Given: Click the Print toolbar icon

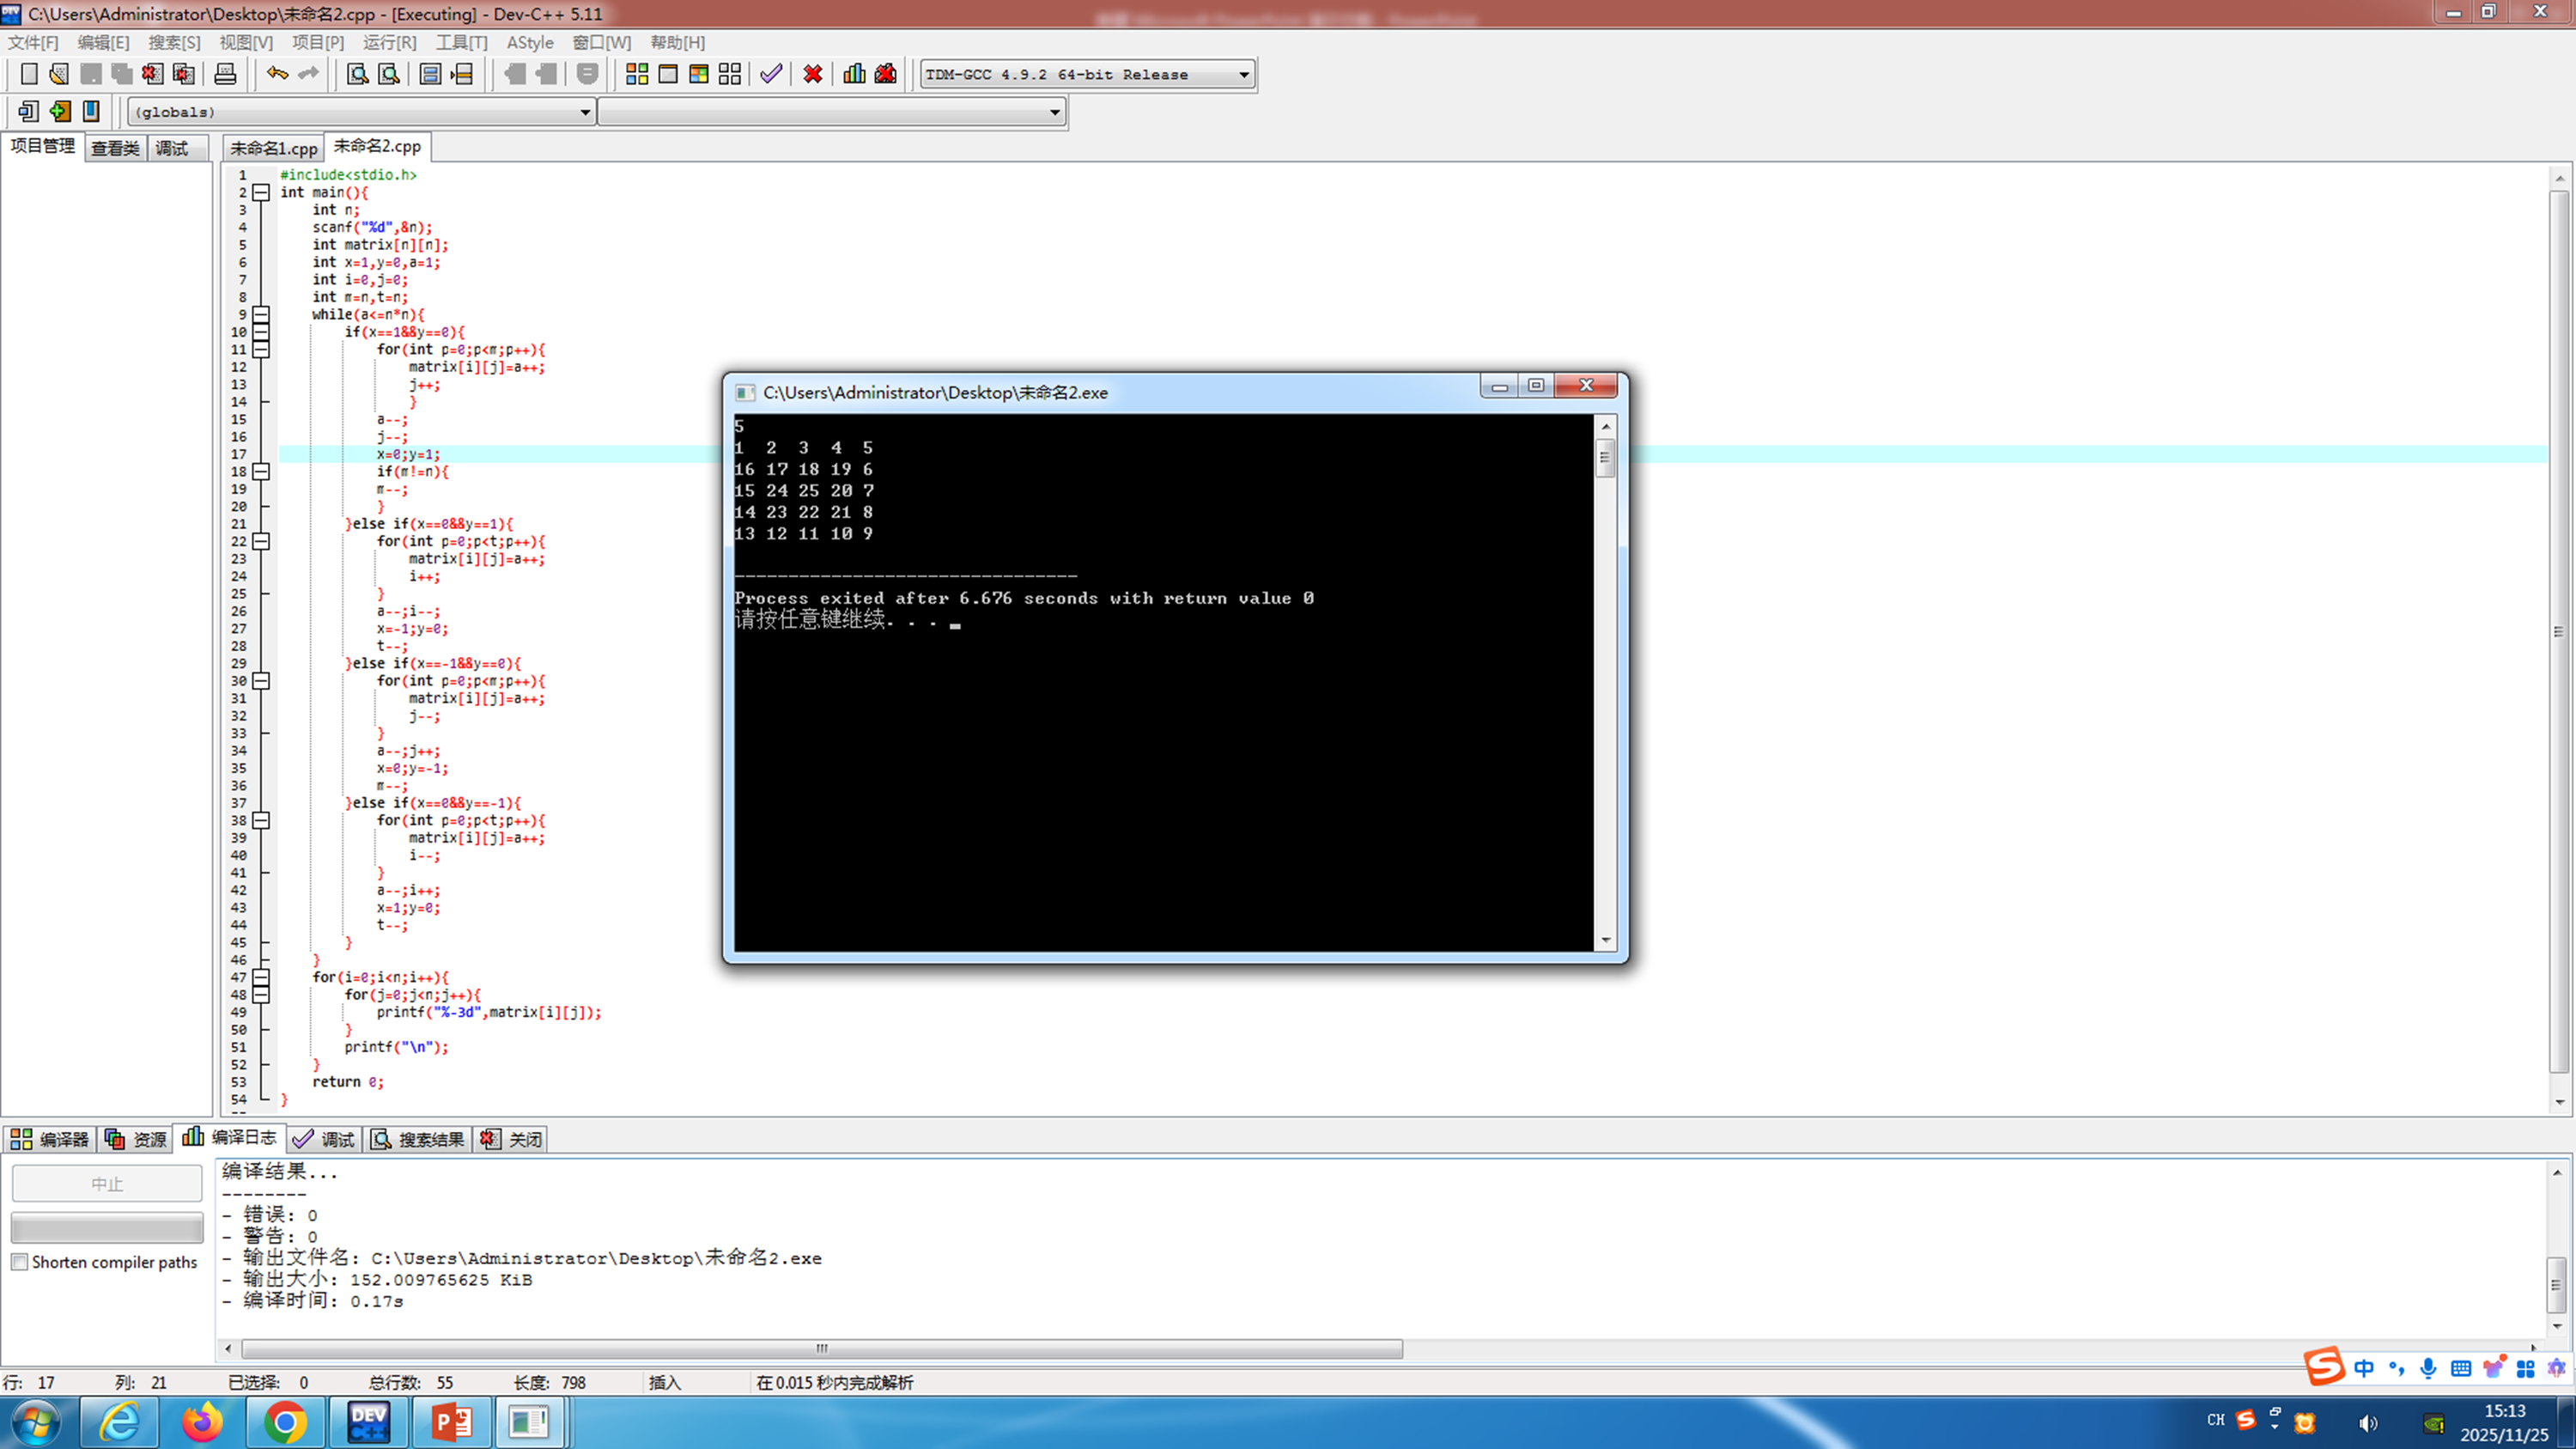Looking at the screenshot, I should pyautogui.click(x=225, y=74).
